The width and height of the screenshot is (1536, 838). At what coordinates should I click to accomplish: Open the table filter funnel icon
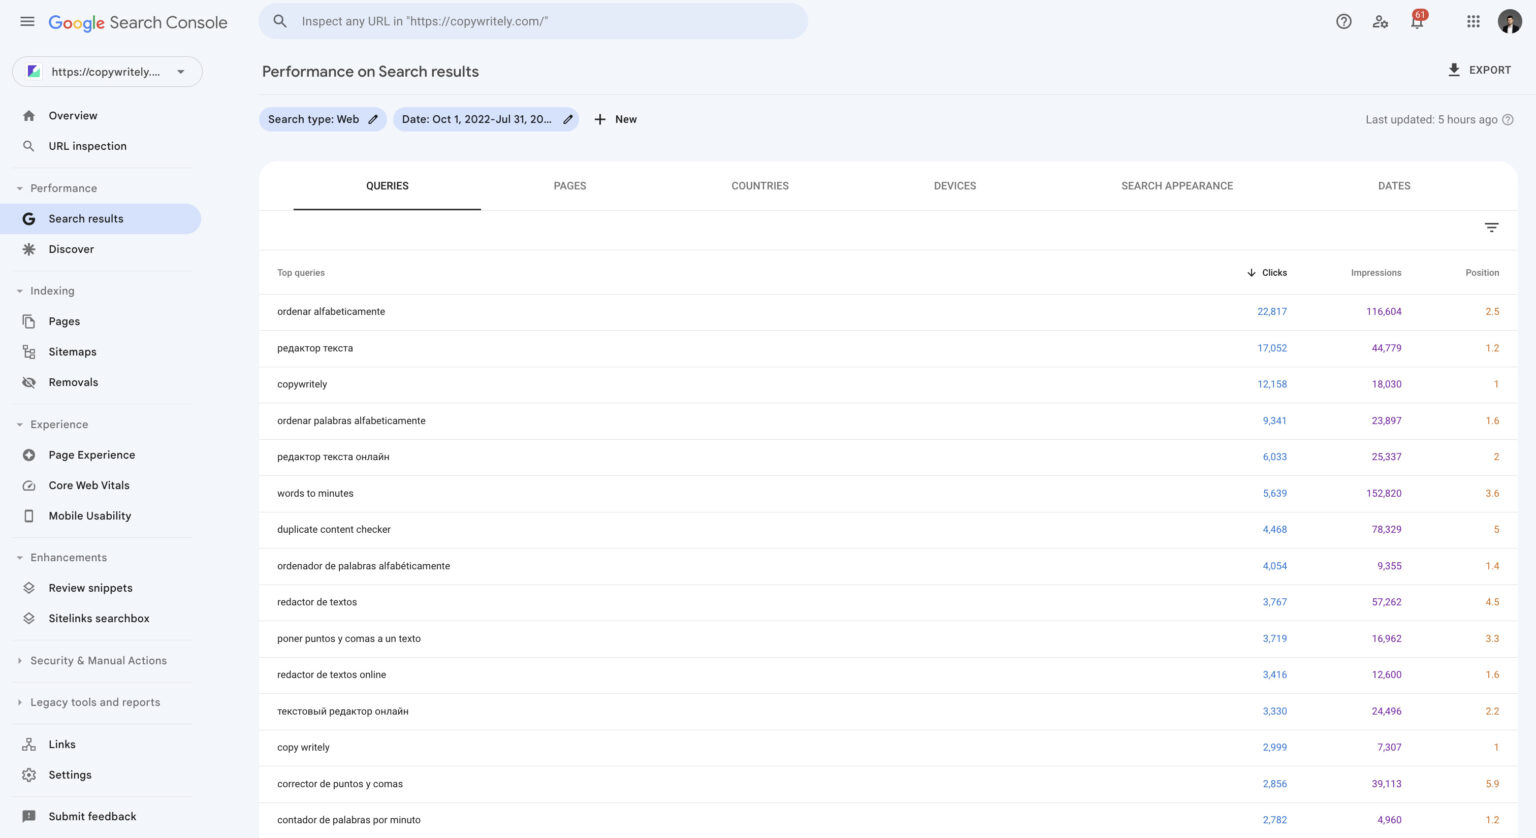click(1491, 227)
